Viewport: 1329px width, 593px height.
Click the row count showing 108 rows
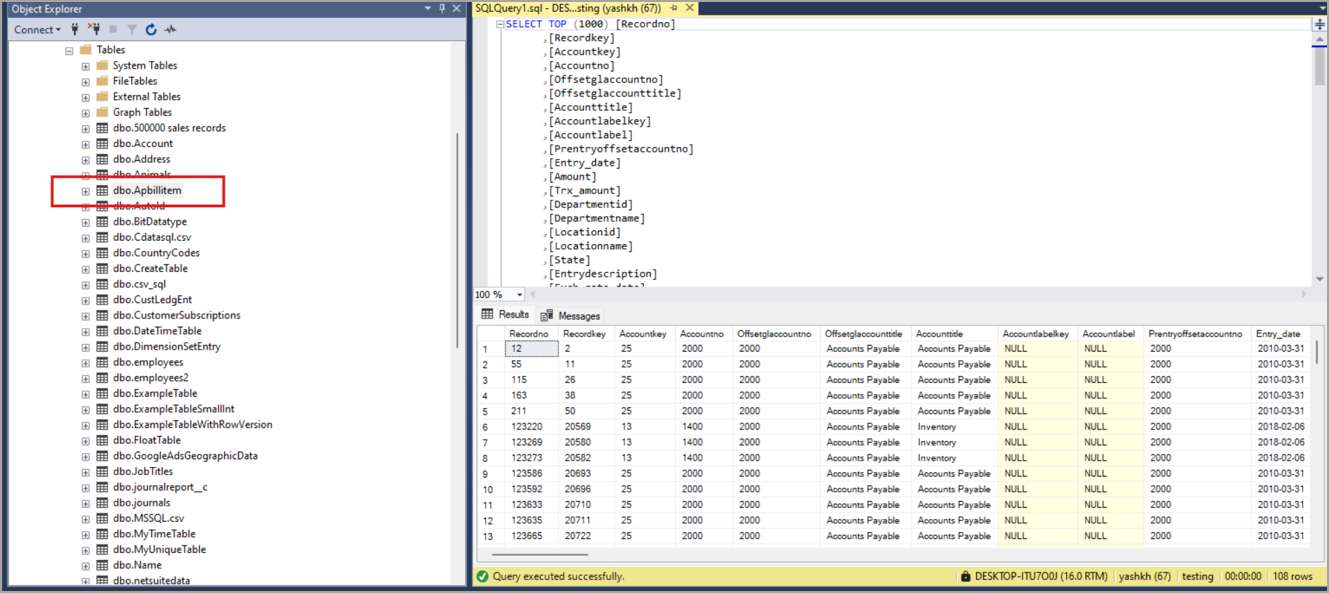pyautogui.click(x=1294, y=576)
